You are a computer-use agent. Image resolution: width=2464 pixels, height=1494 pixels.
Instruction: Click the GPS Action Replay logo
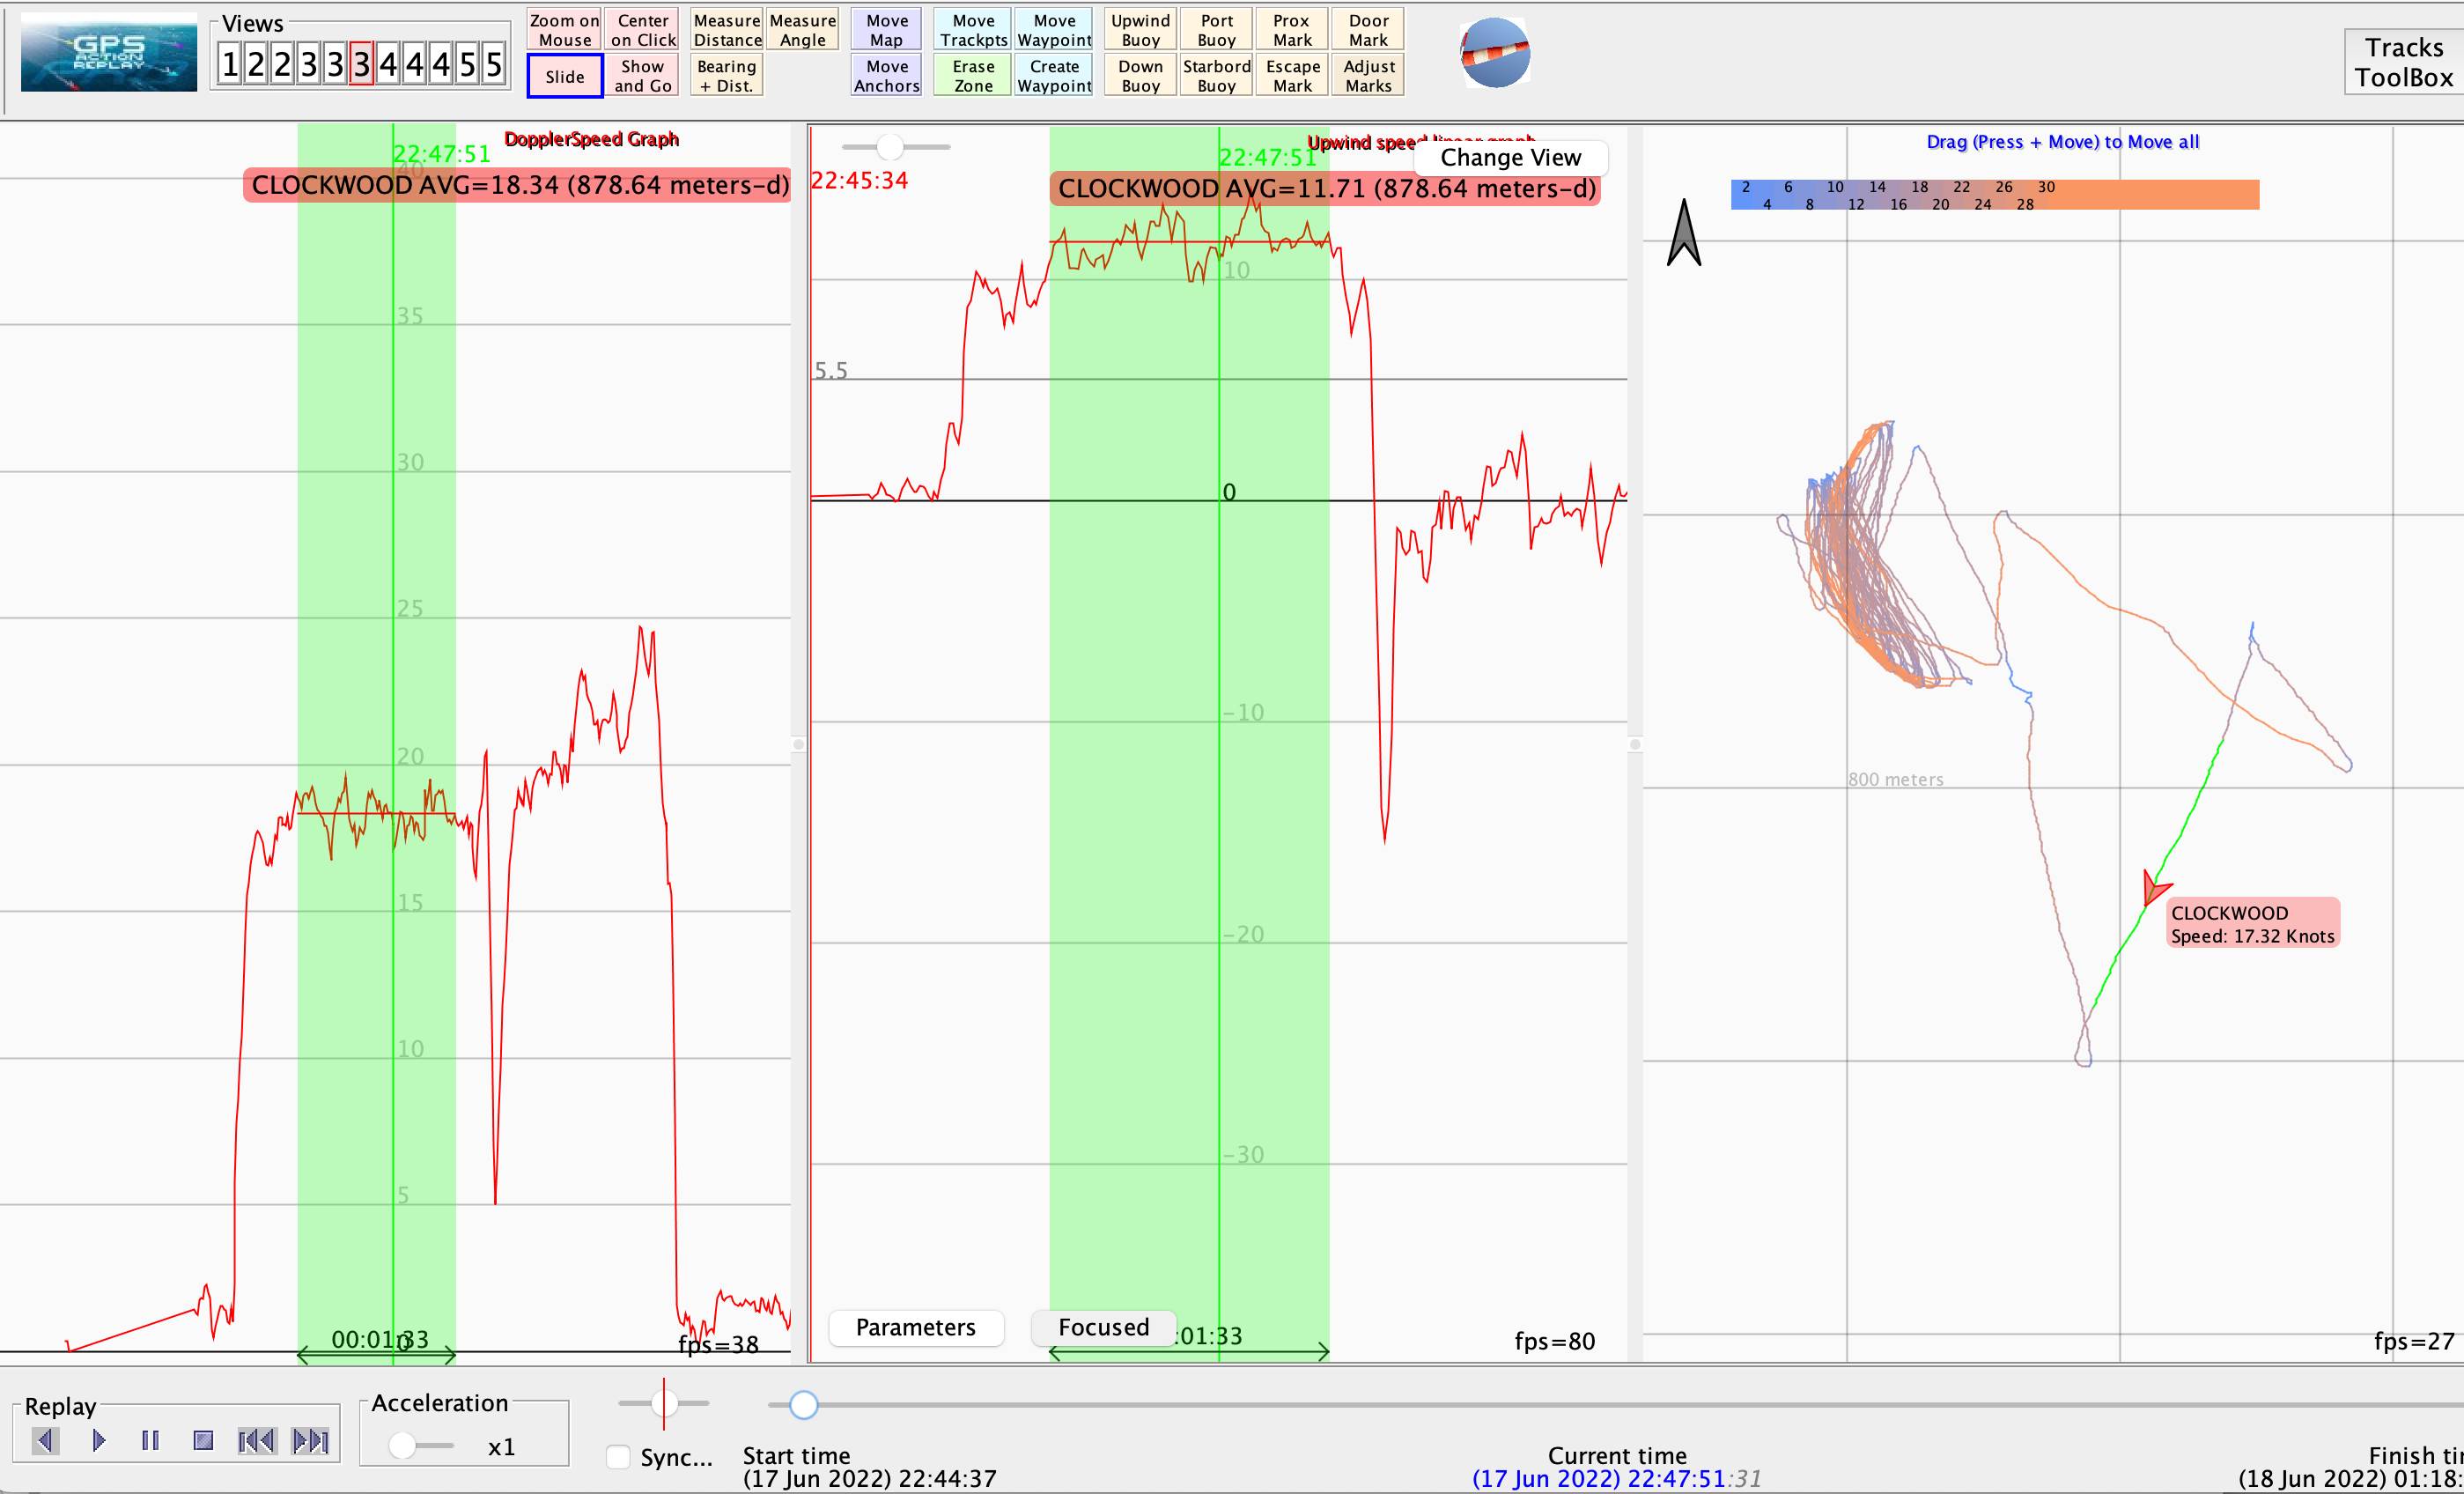coord(108,53)
